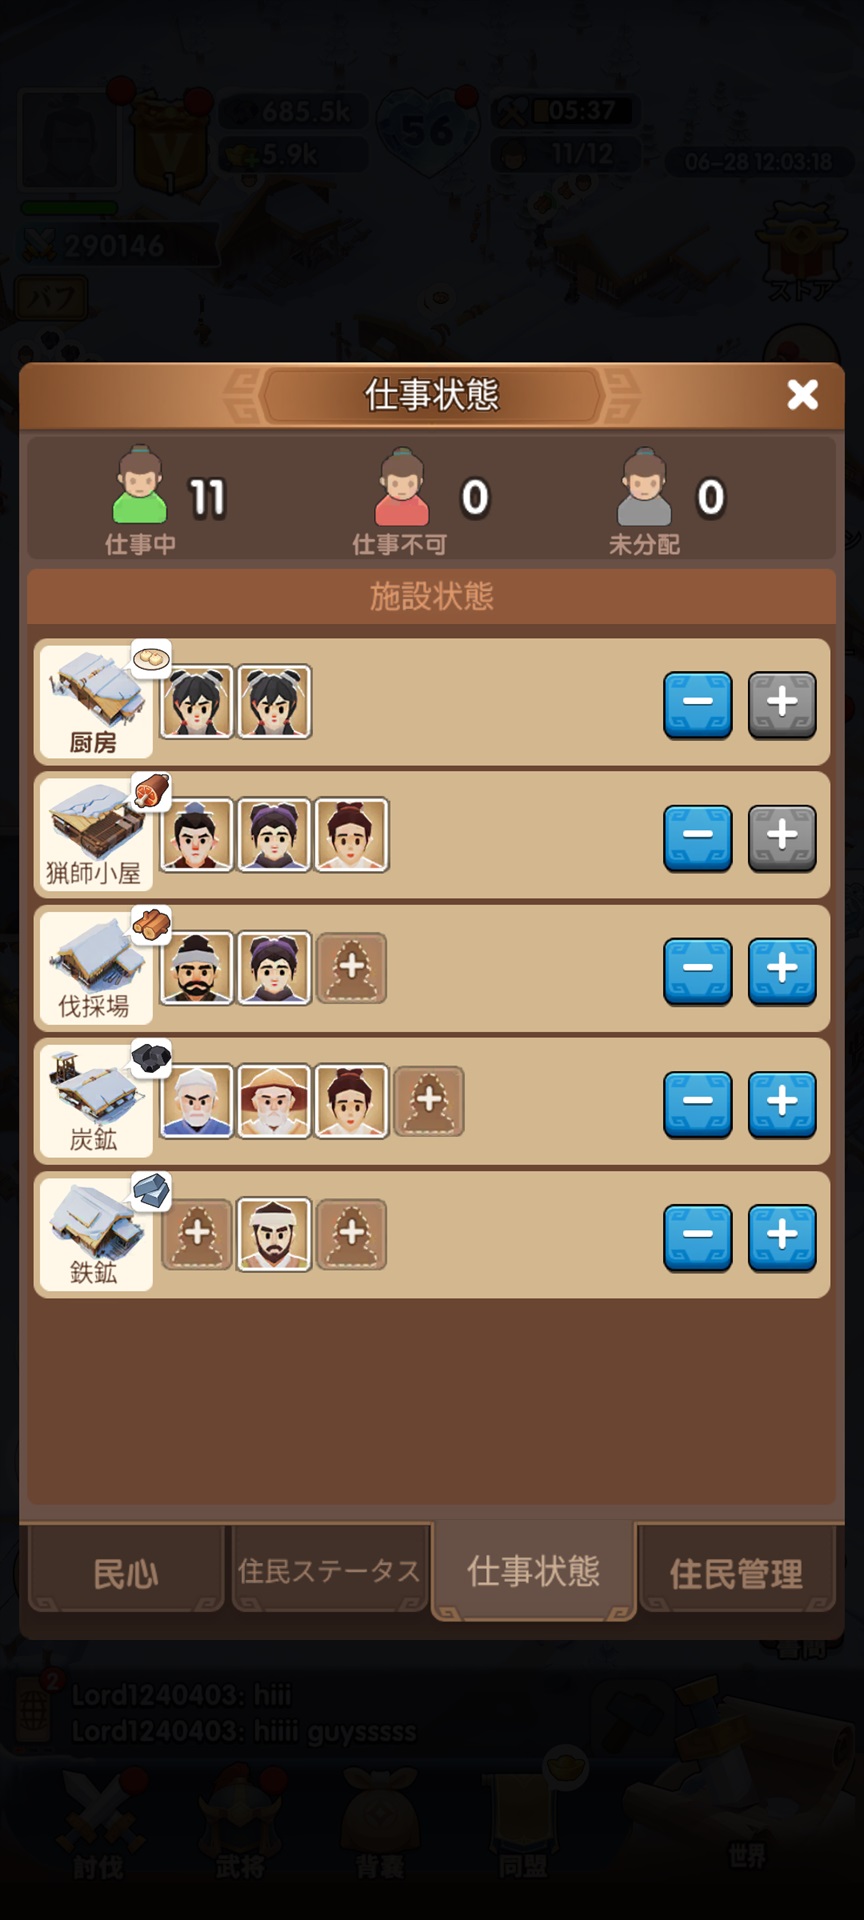Select the white-haired elder worker in 炭鉱
This screenshot has width=864, height=1920.
coord(197,1101)
